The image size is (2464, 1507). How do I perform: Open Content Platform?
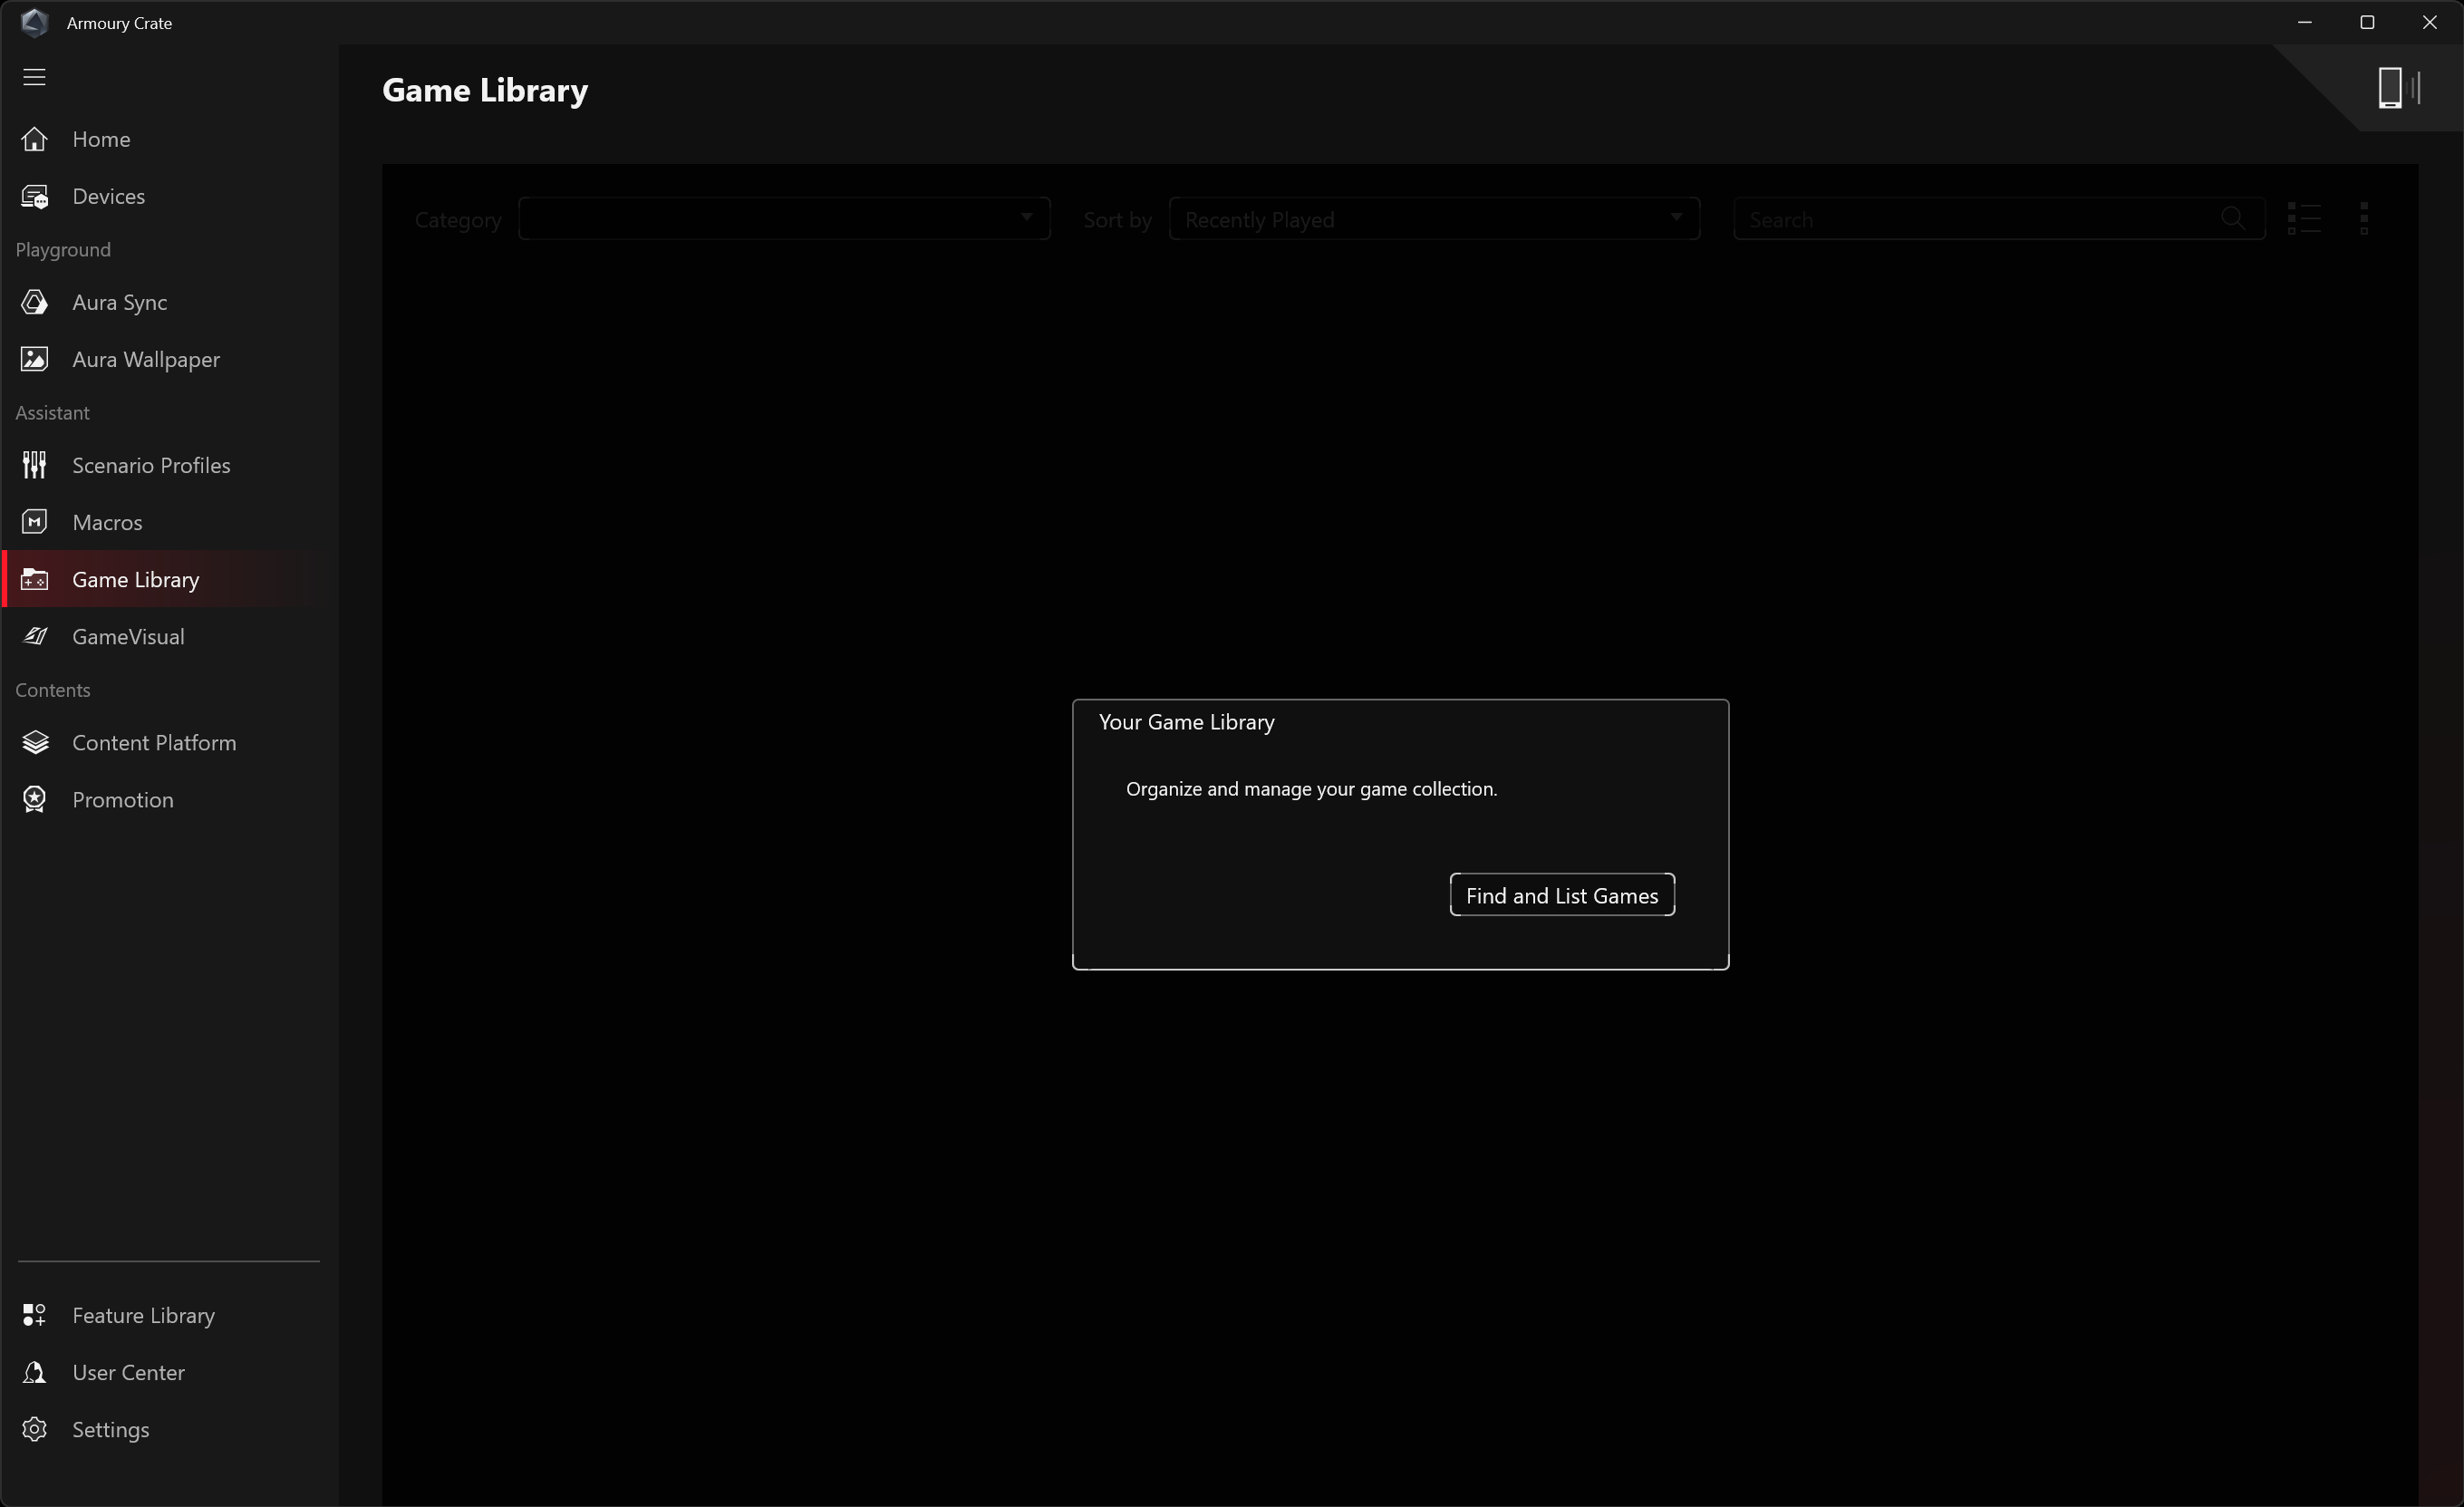point(153,742)
